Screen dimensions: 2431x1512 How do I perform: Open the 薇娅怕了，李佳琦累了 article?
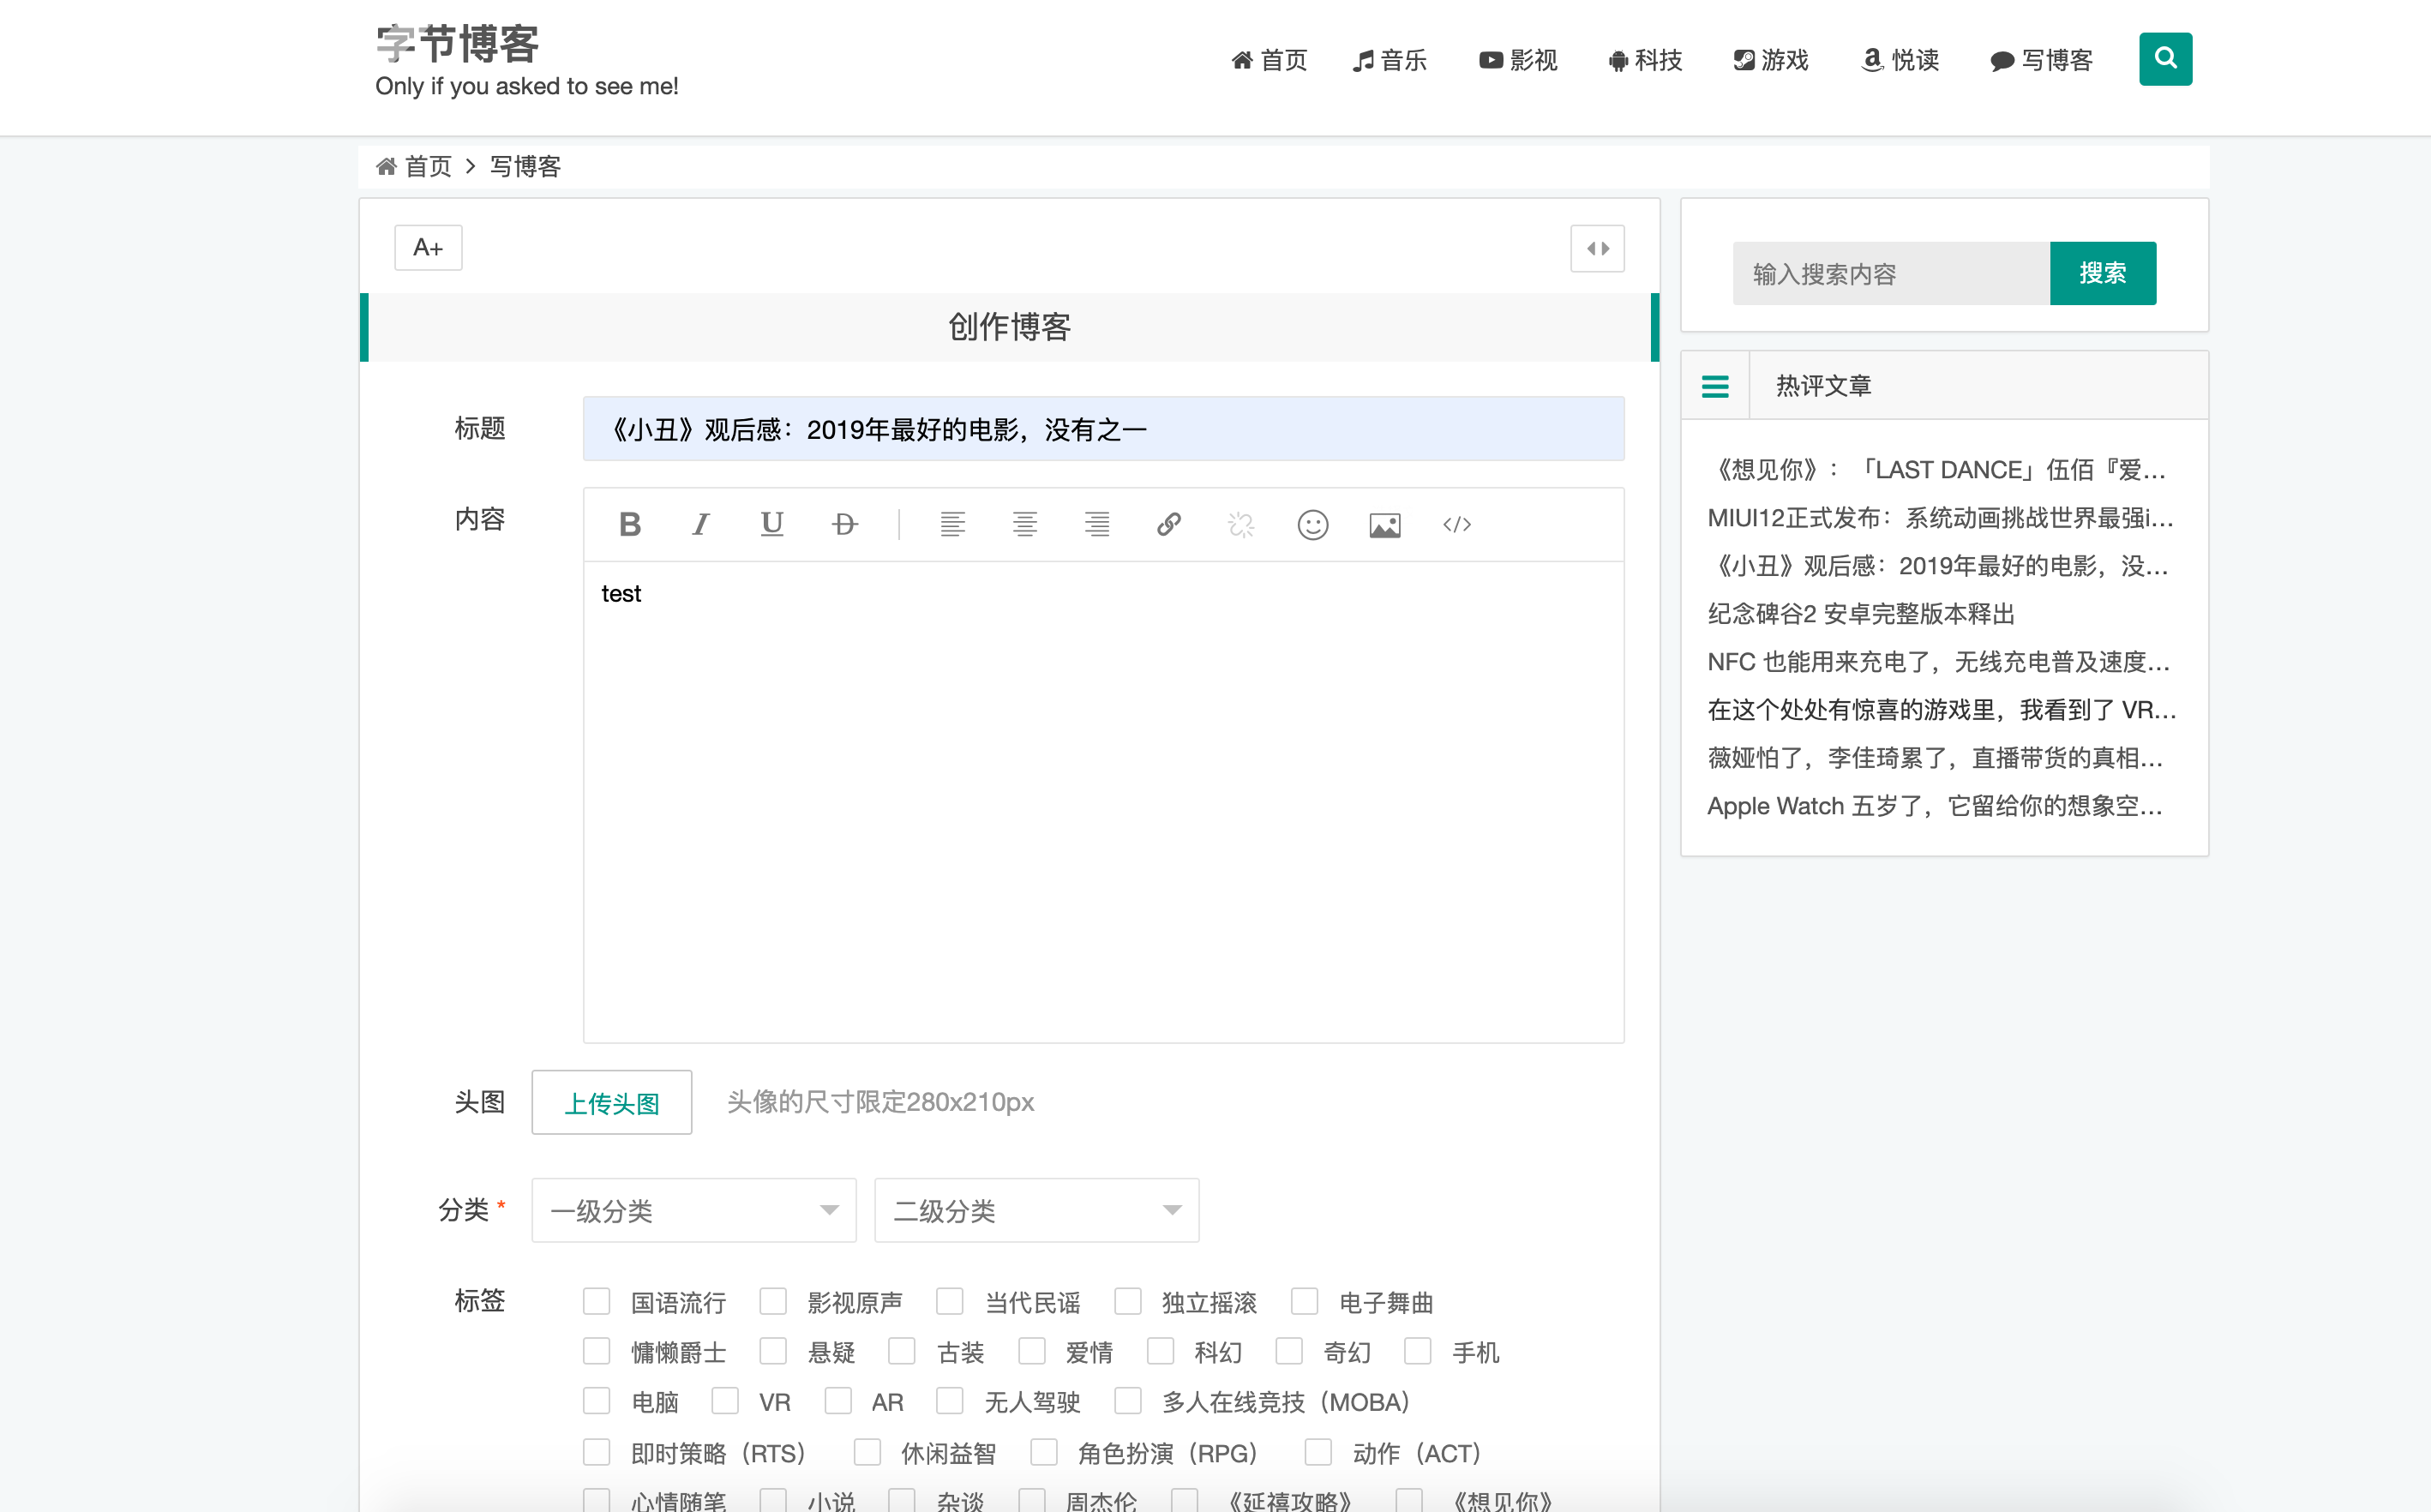click(1936, 758)
